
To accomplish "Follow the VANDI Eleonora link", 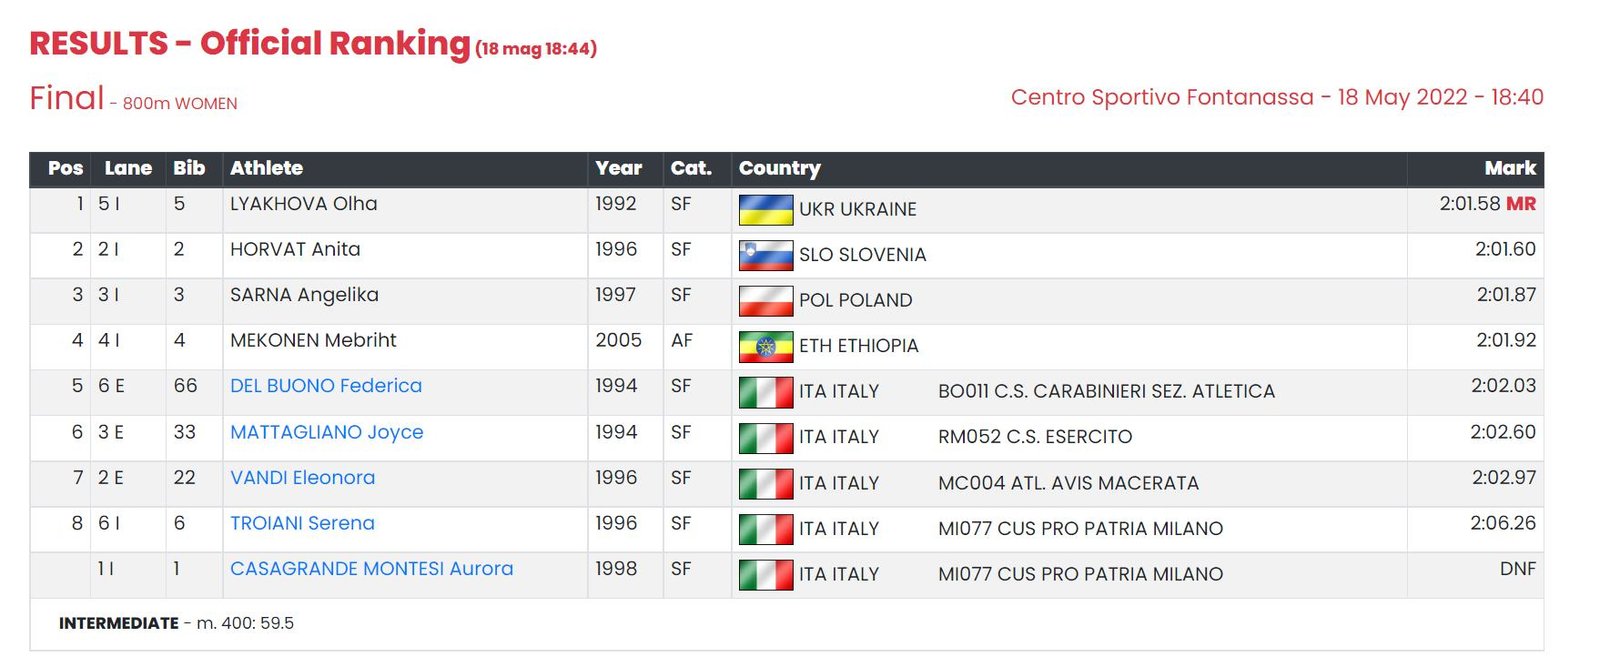I will coord(302,478).
